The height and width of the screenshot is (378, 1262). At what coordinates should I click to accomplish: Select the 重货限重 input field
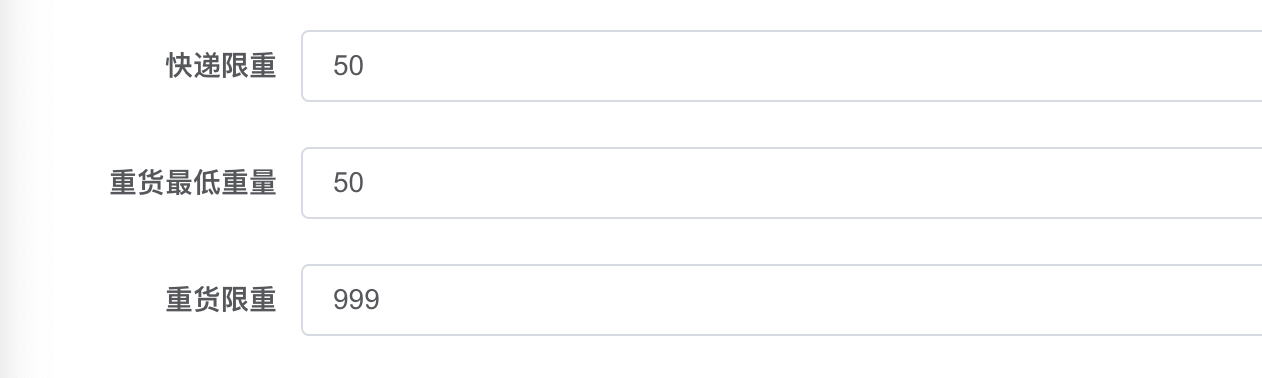pos(782,300)
